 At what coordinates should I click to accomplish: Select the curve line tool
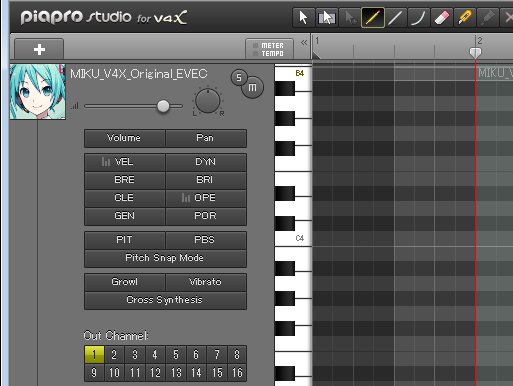pyautogui.click(x=418, y=17)
